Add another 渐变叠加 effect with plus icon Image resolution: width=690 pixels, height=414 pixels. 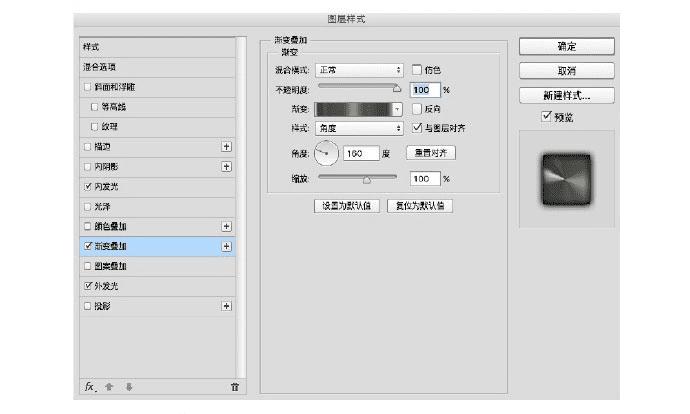pyautogui.click(x=226, y=246)
